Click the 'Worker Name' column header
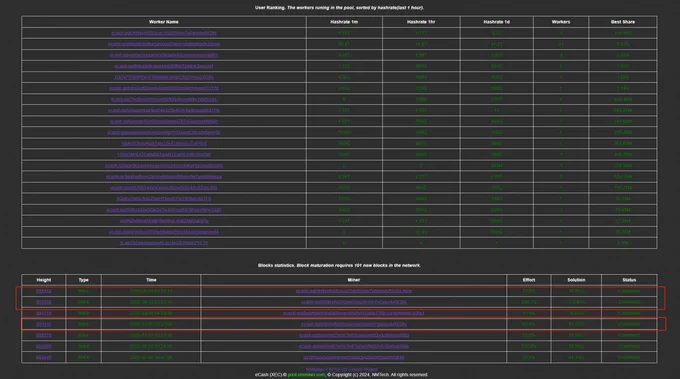This screenshot has width=680, height=379. click(163, 22)
